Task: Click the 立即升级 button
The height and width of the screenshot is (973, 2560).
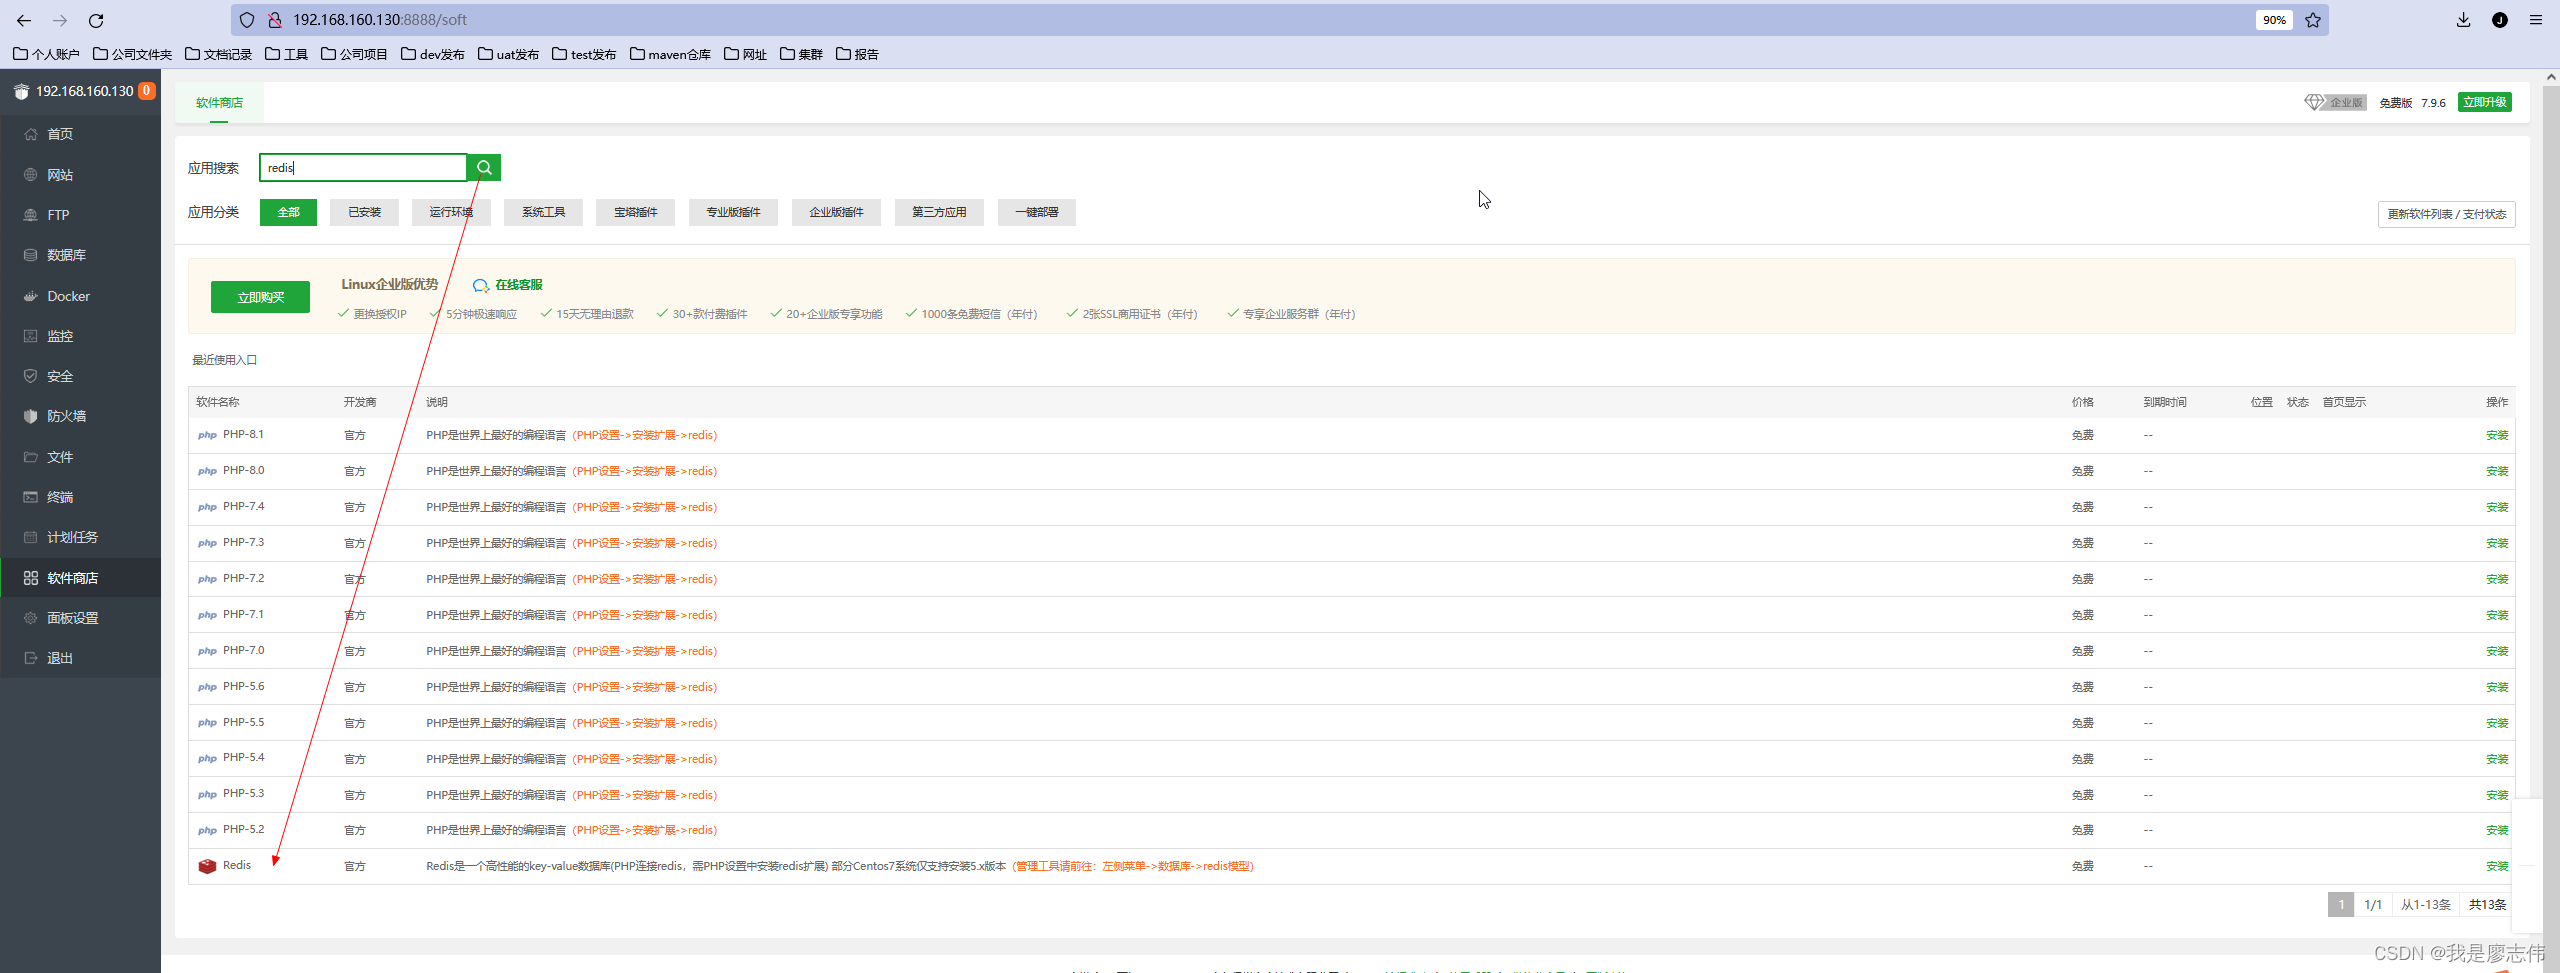Action: [2485, 102]
